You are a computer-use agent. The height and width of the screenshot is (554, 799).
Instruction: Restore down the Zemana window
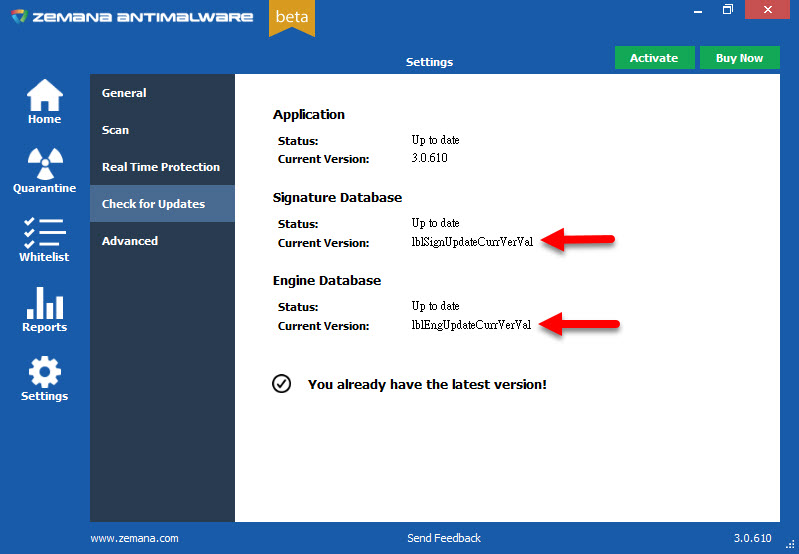[728, 10]
